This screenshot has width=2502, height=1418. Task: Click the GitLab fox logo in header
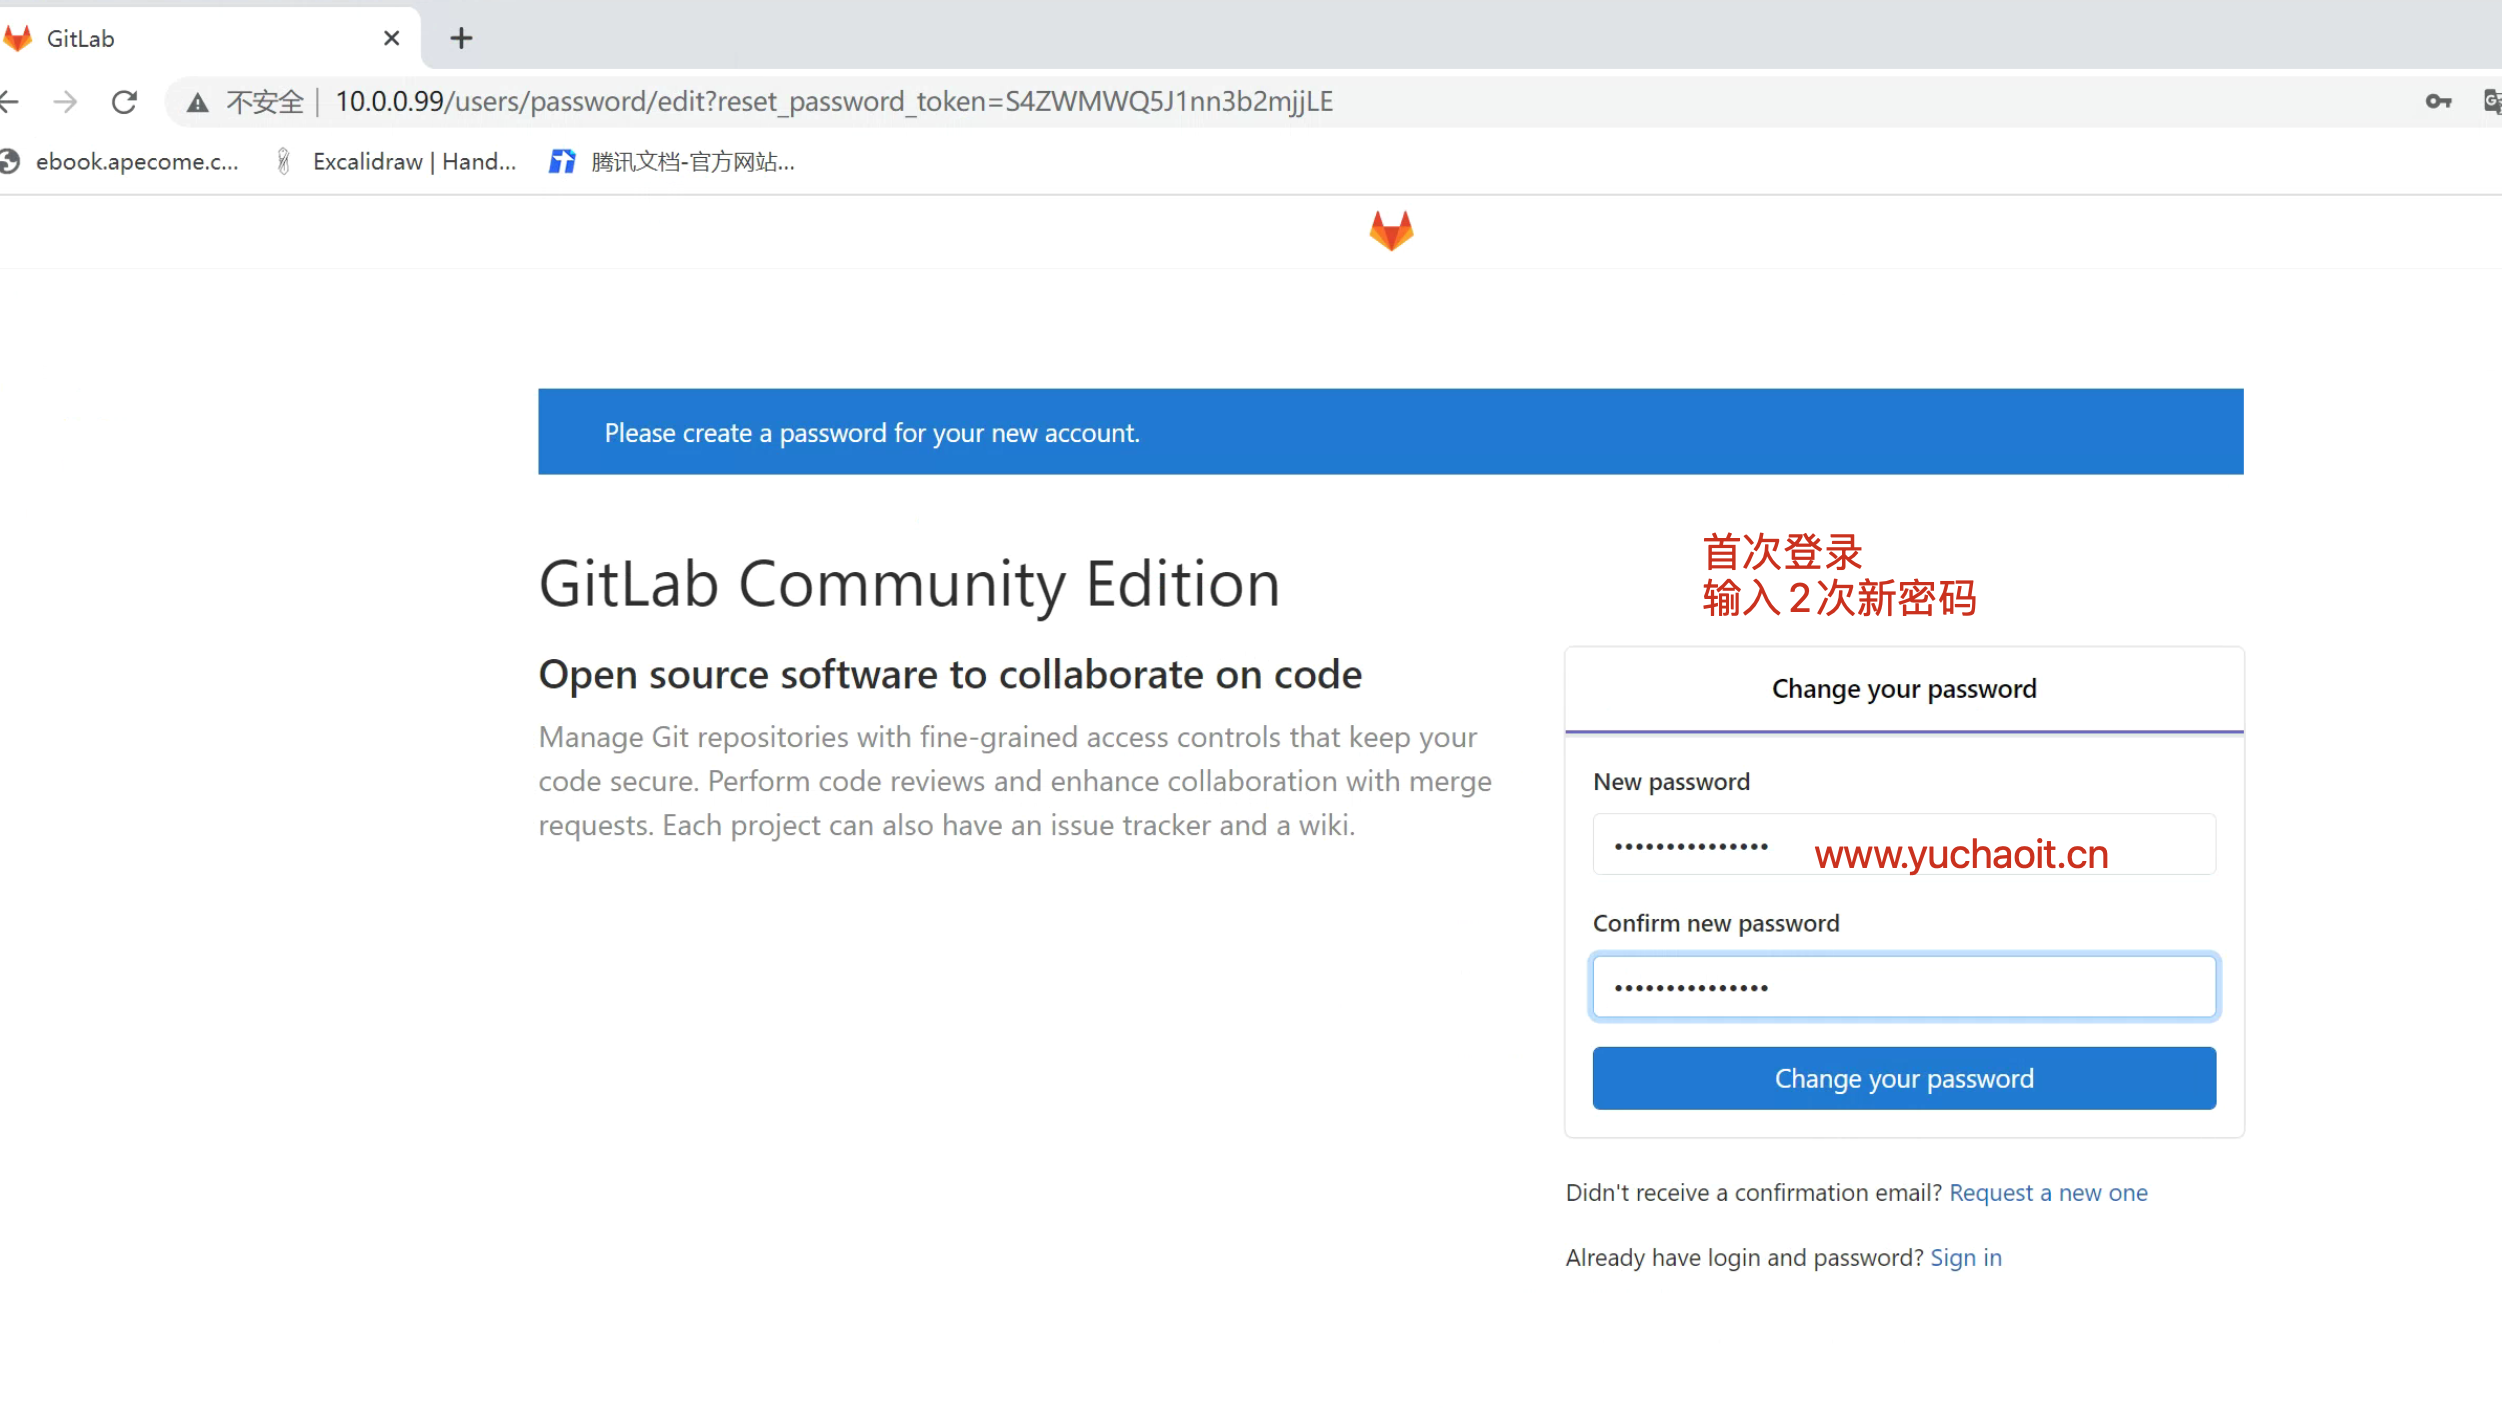click(1390, 231)
